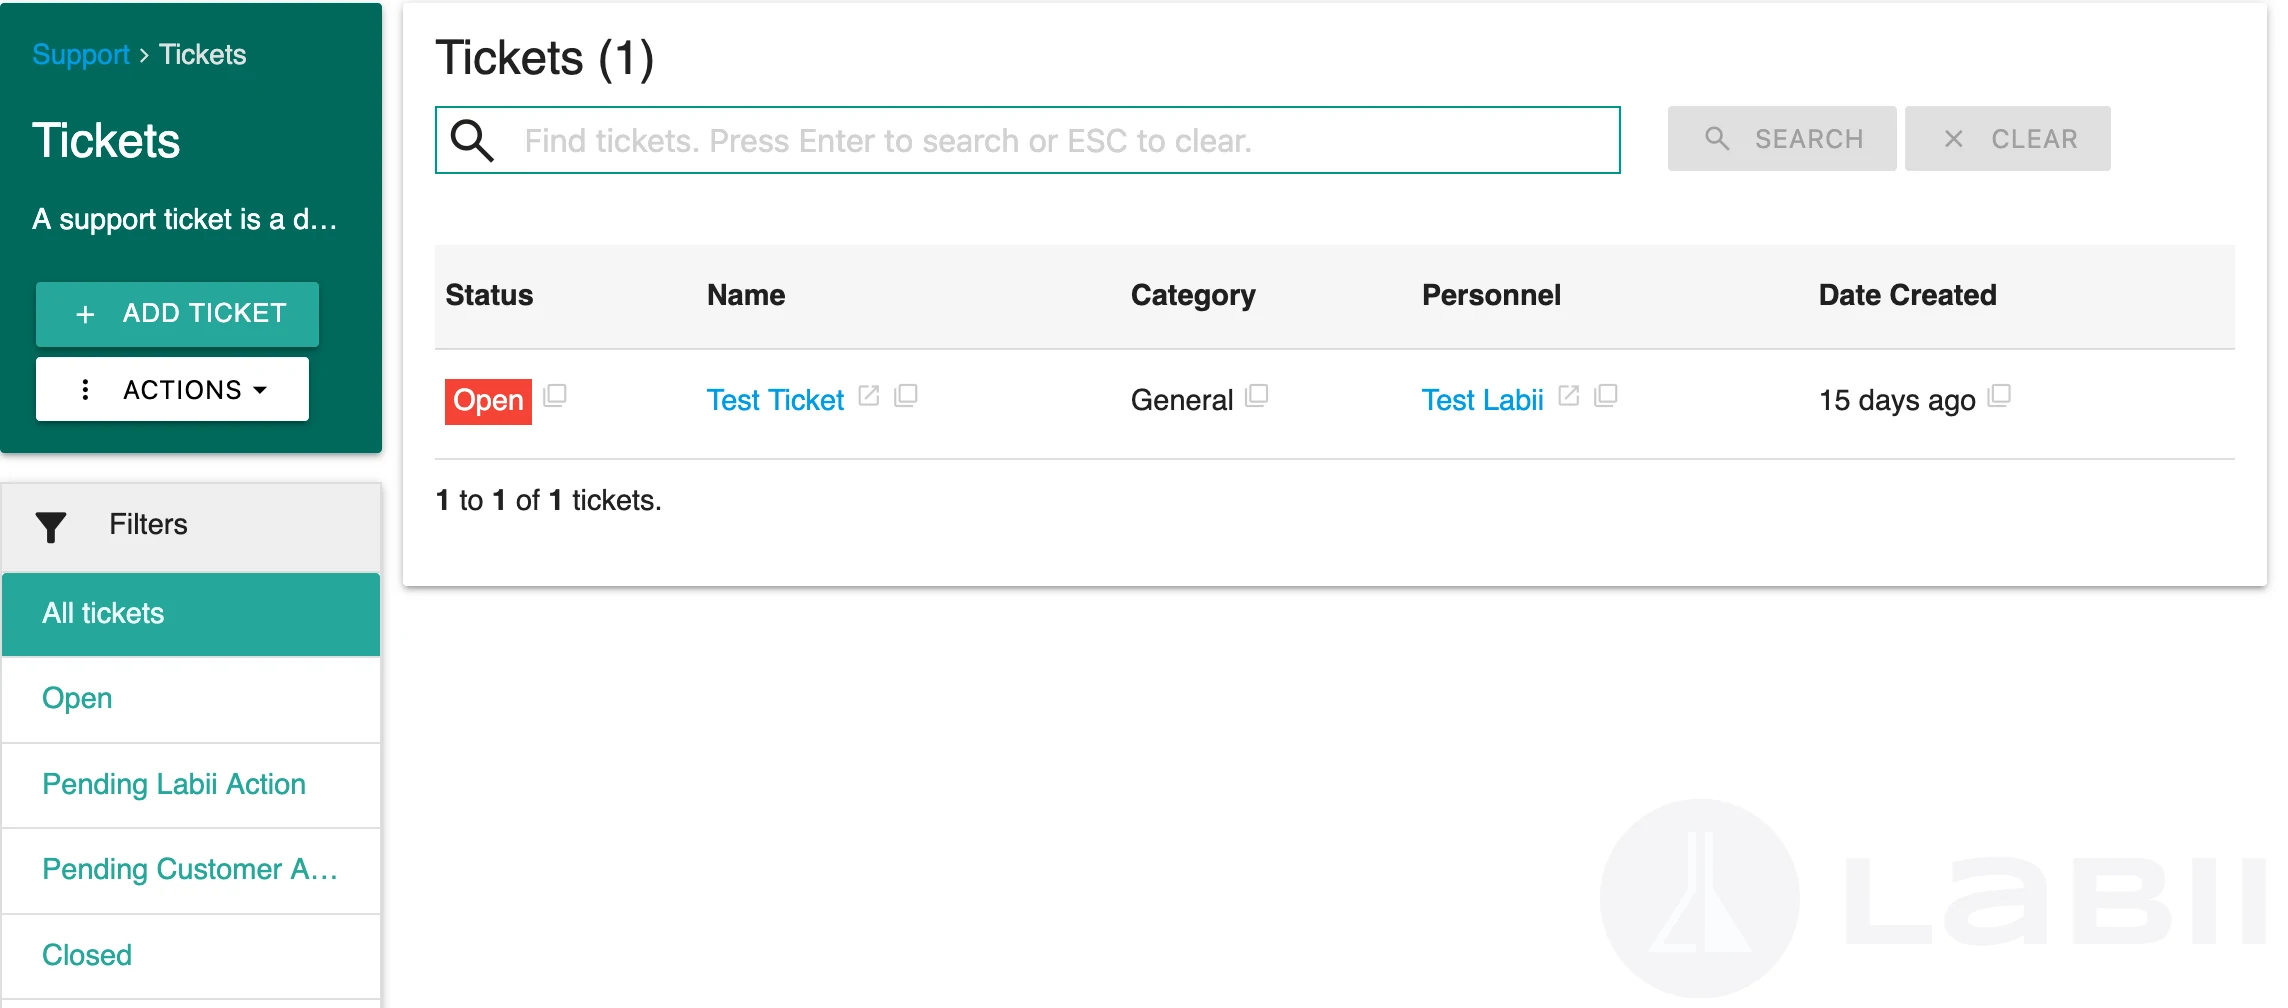Open Test Labii personnel external link icon
The height and width of the screenshot is (1008, 2288).
coord(1569,396)
